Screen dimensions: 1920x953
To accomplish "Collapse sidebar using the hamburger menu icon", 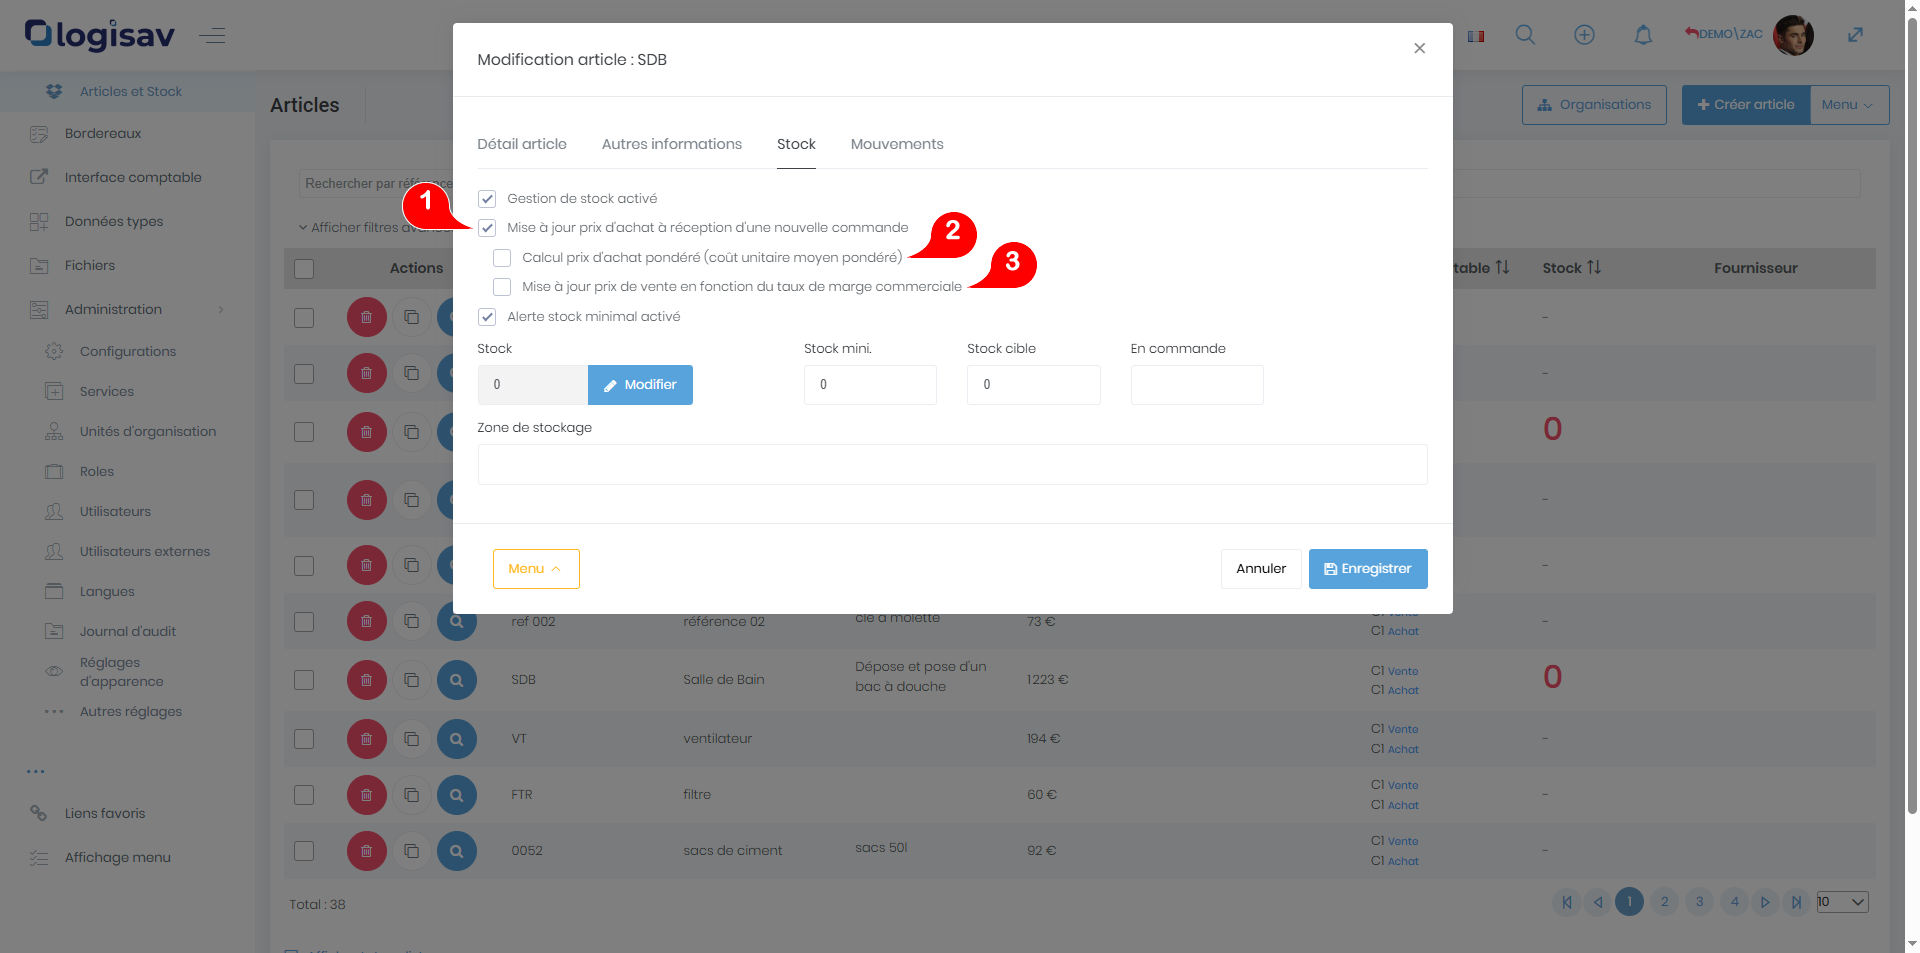I will tap(212, 36).
